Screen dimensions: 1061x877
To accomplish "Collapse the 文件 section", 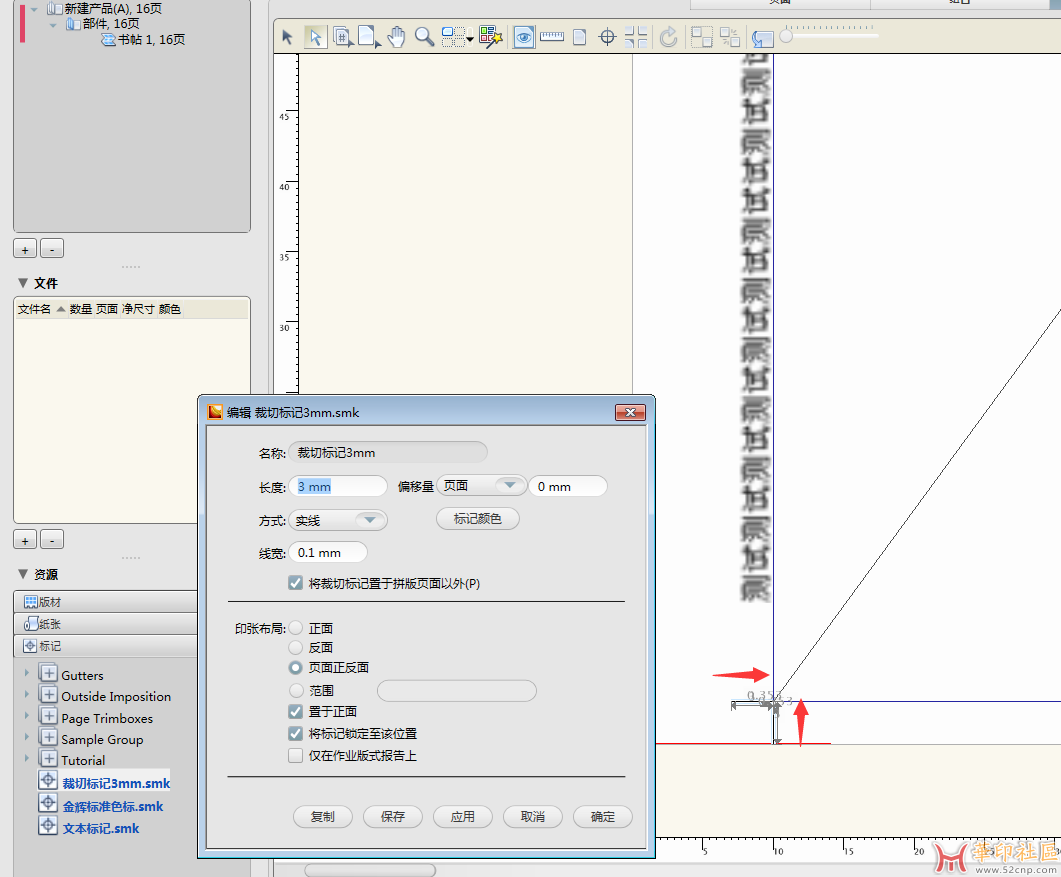I will point(23,283).
